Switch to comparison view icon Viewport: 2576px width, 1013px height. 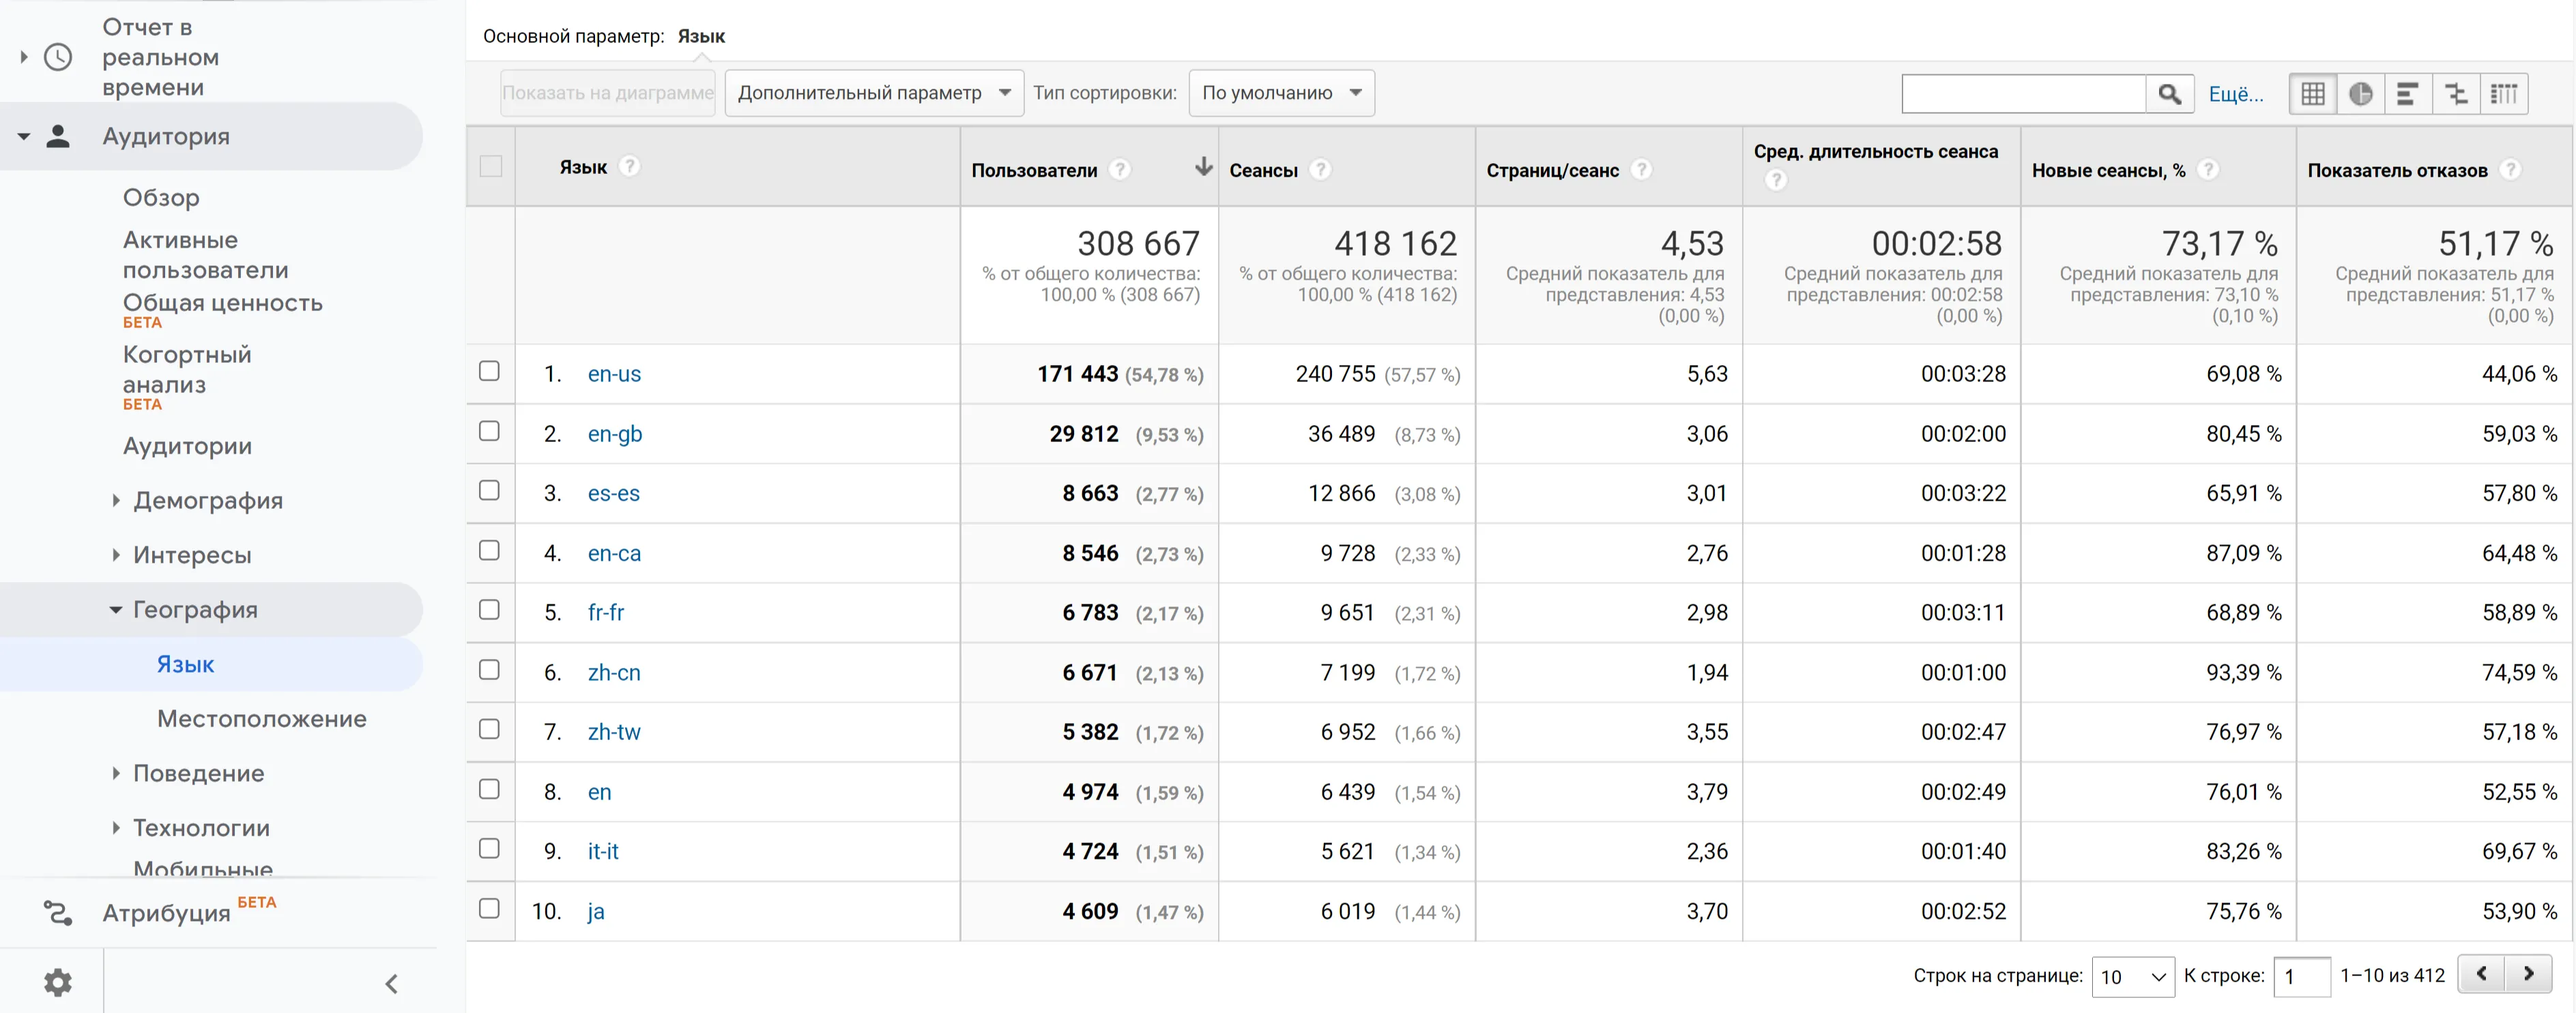click(2456, 94)
